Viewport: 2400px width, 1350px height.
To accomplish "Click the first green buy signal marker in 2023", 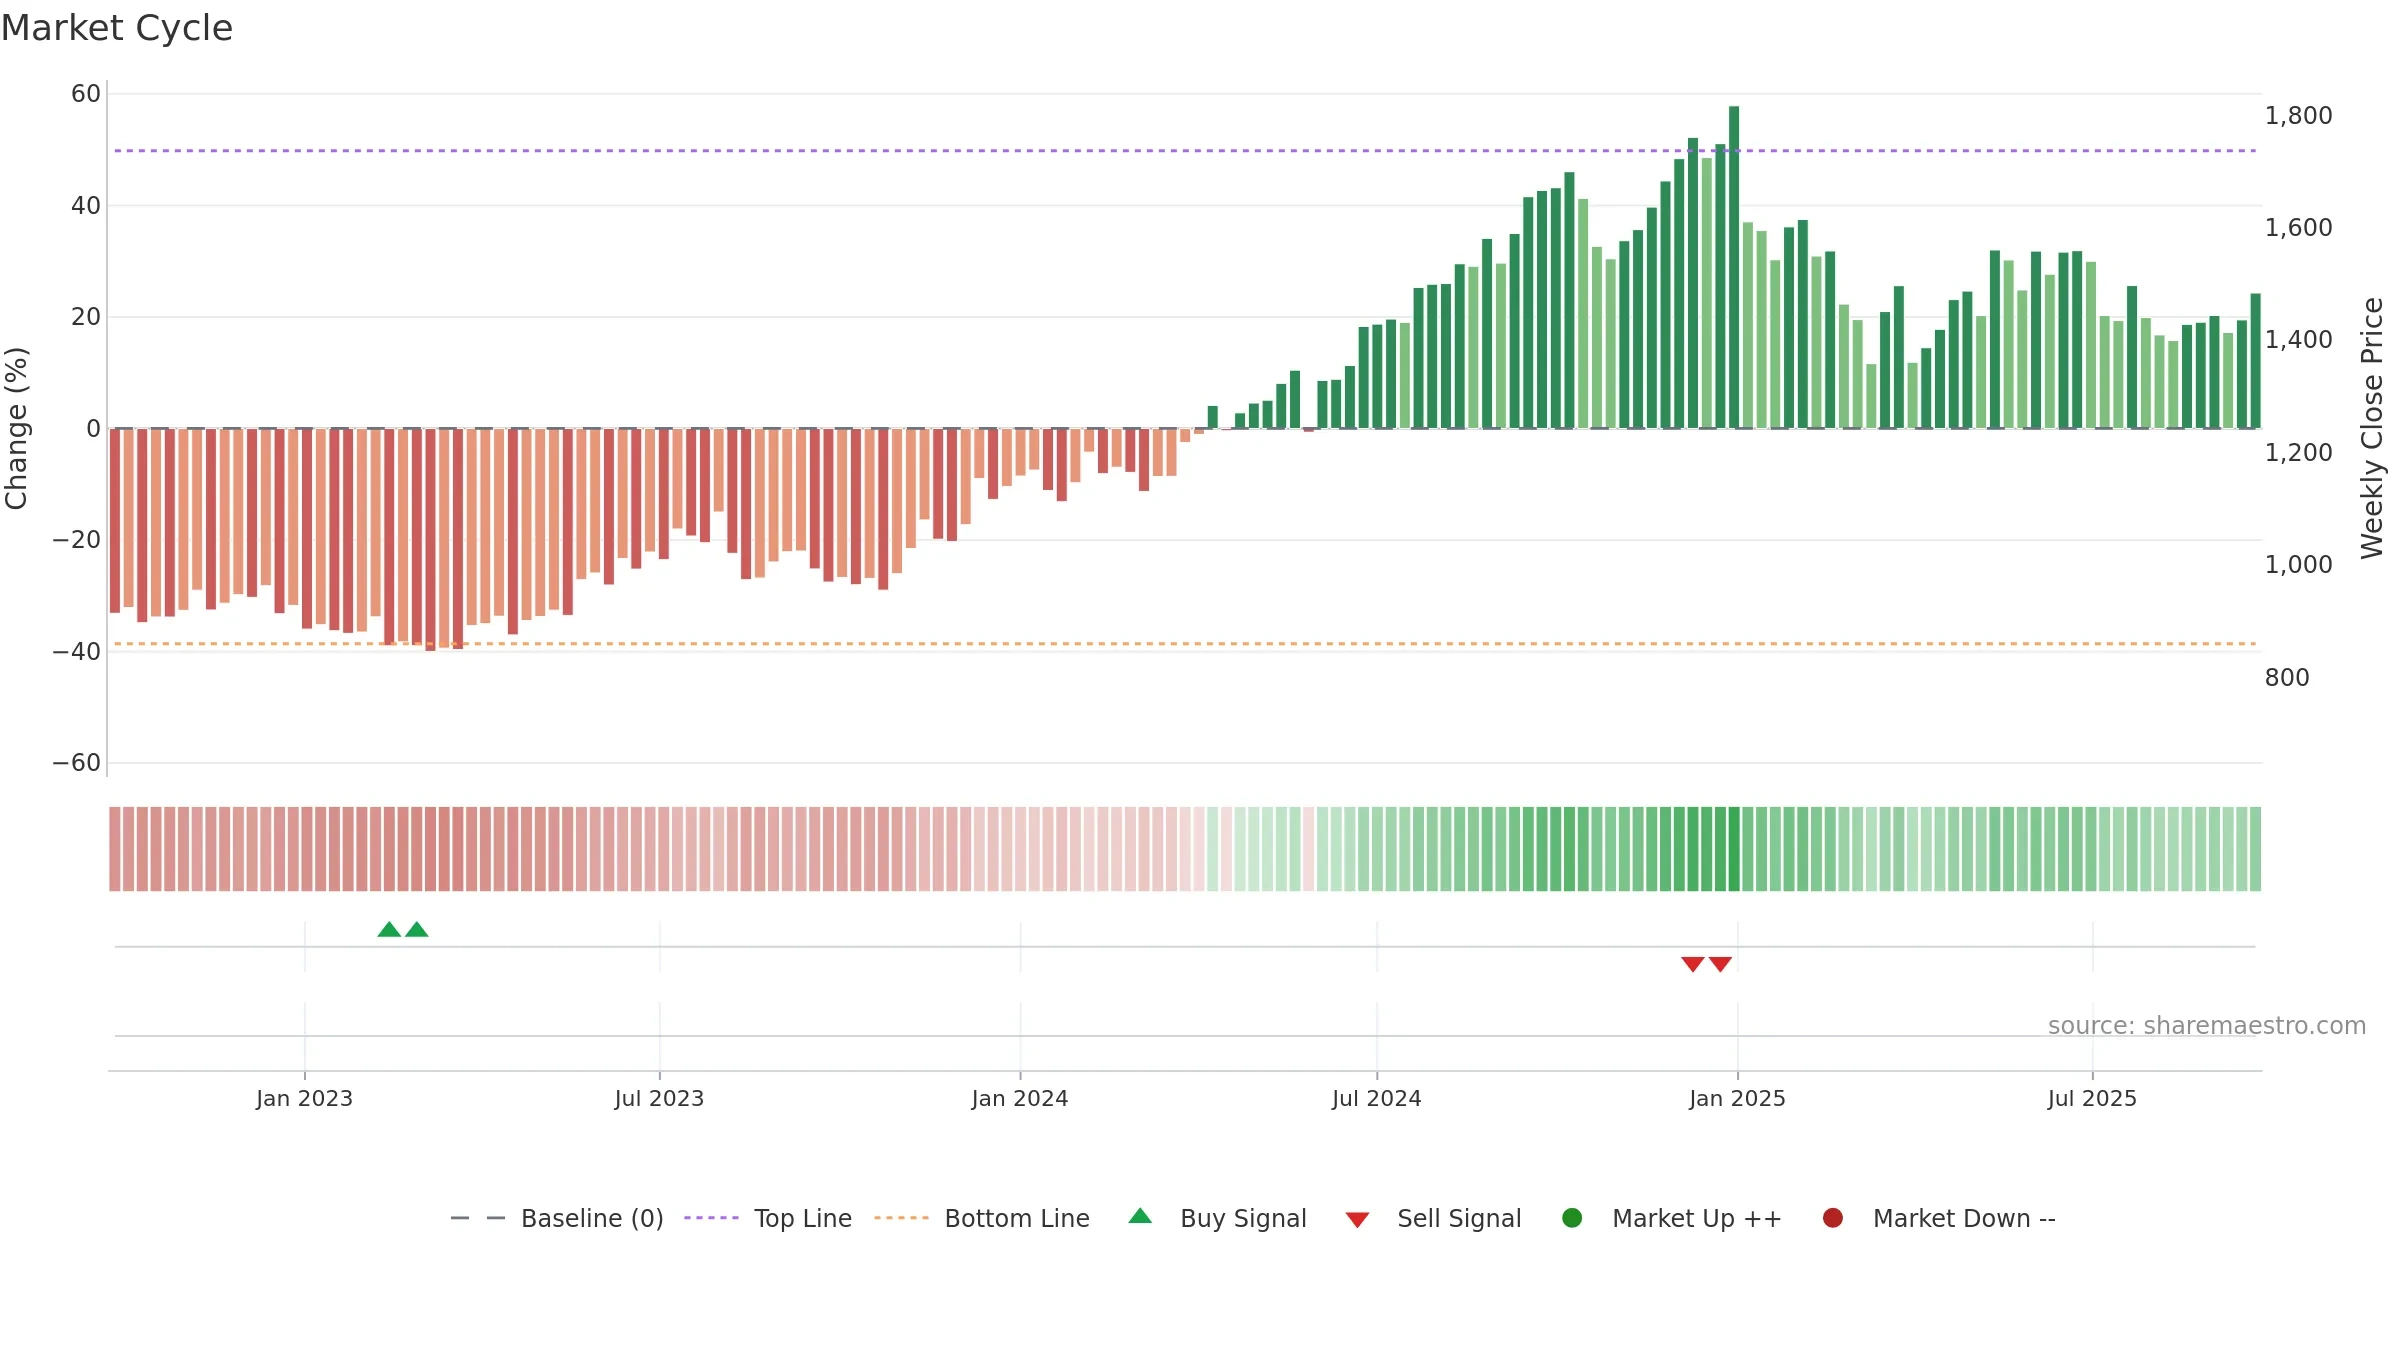I will pos(389,930).
